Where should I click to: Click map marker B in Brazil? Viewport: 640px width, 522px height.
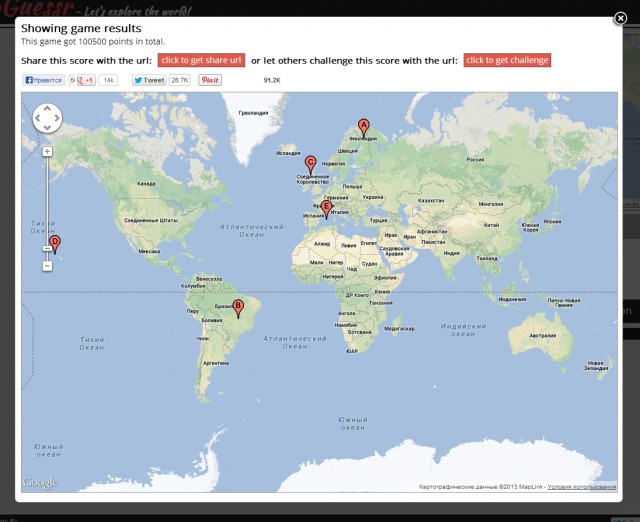(x=238, y=309)
